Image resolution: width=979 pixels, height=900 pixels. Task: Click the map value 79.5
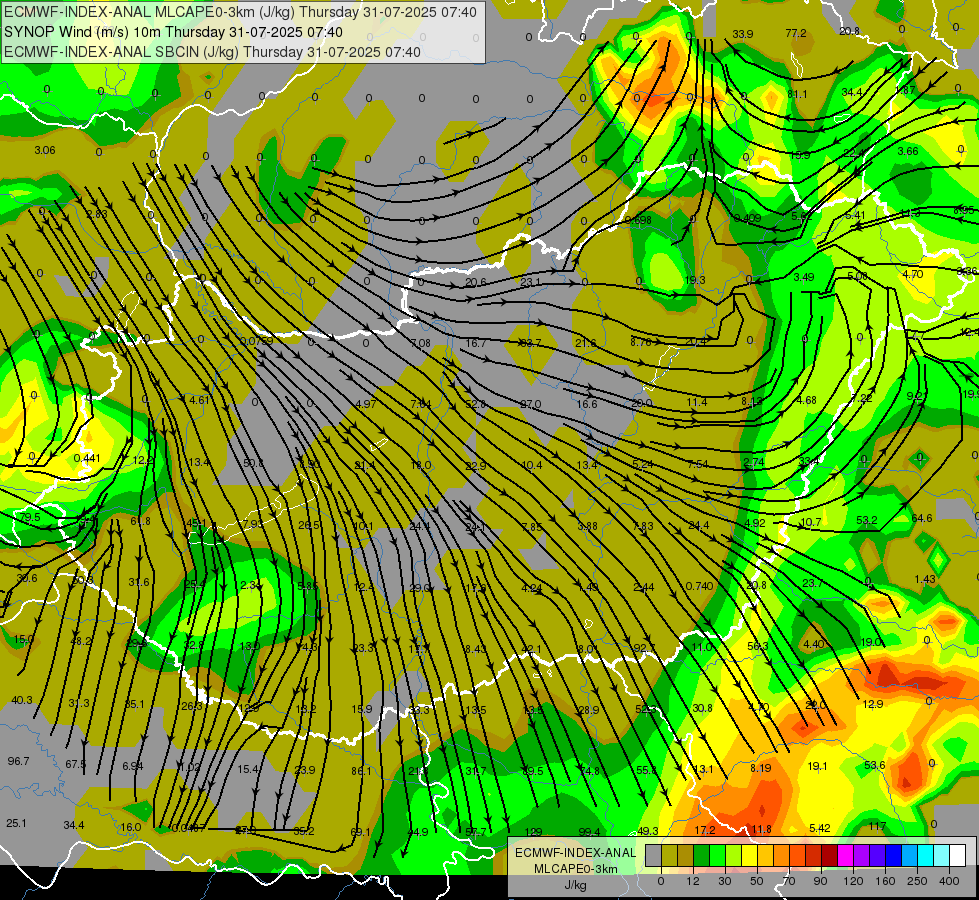[x=30, y=517]
